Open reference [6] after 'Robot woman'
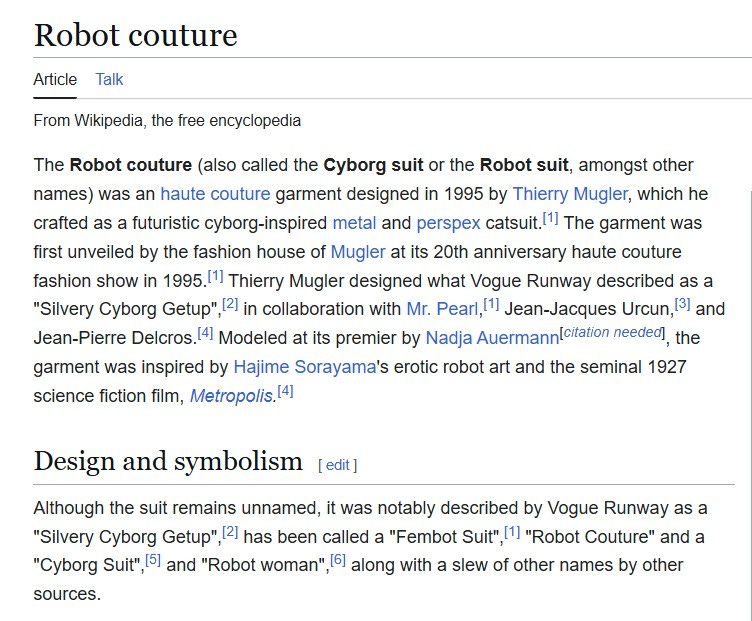 338,560
